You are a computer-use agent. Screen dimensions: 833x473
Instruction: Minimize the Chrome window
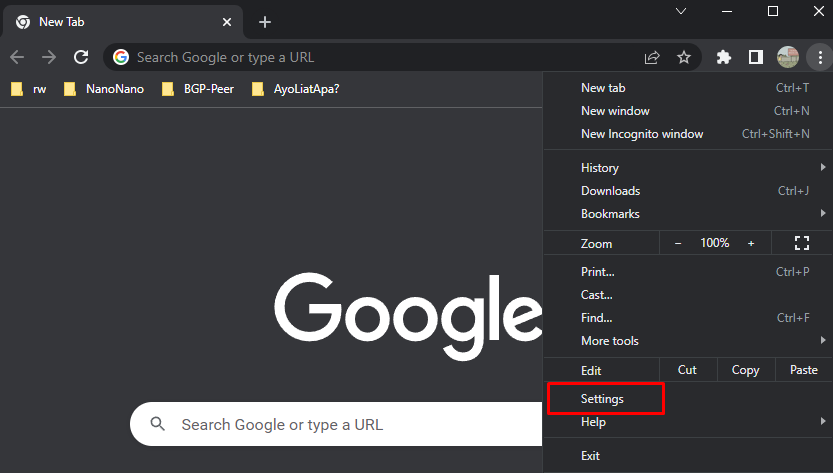(727, 11)
